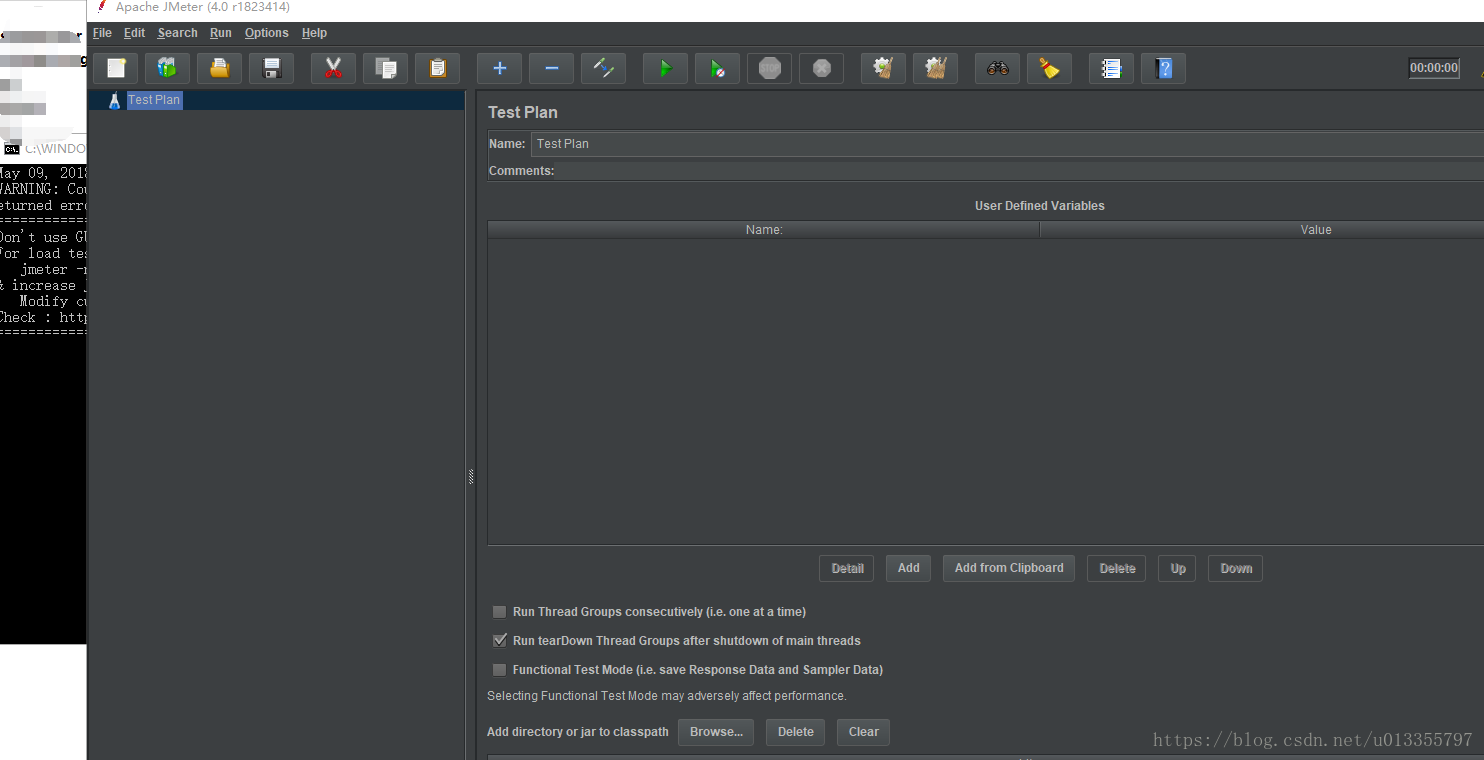This screenshot has width=1484, height=760.
Task: Click the Clear results icon
Action: (x=883, y=68)
